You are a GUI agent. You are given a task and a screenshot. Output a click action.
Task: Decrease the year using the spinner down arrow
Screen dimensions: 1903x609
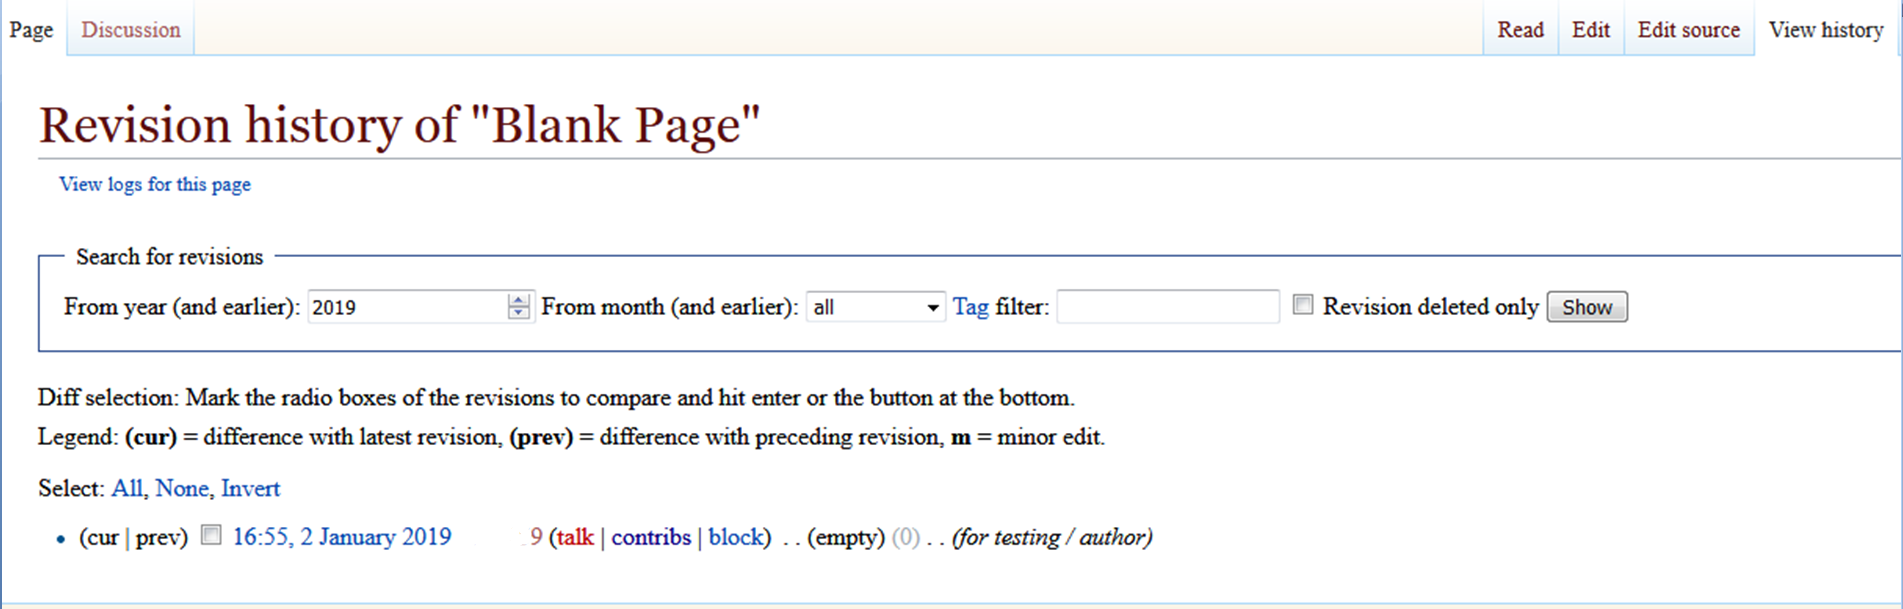click(x=518, y=313)
